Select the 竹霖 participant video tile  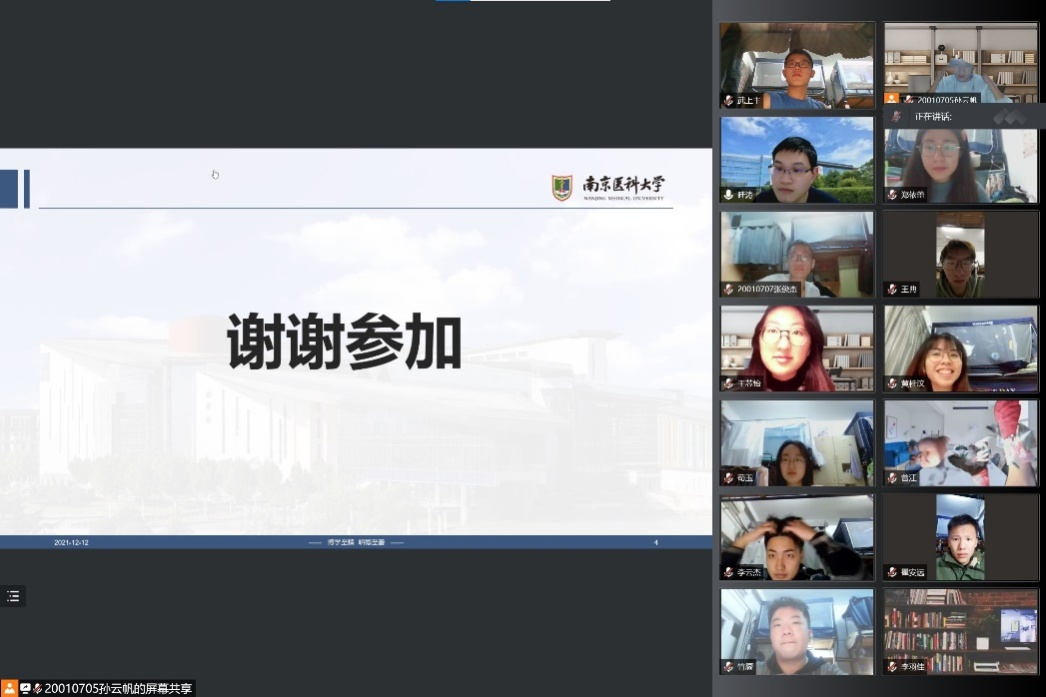coord(797,631)
